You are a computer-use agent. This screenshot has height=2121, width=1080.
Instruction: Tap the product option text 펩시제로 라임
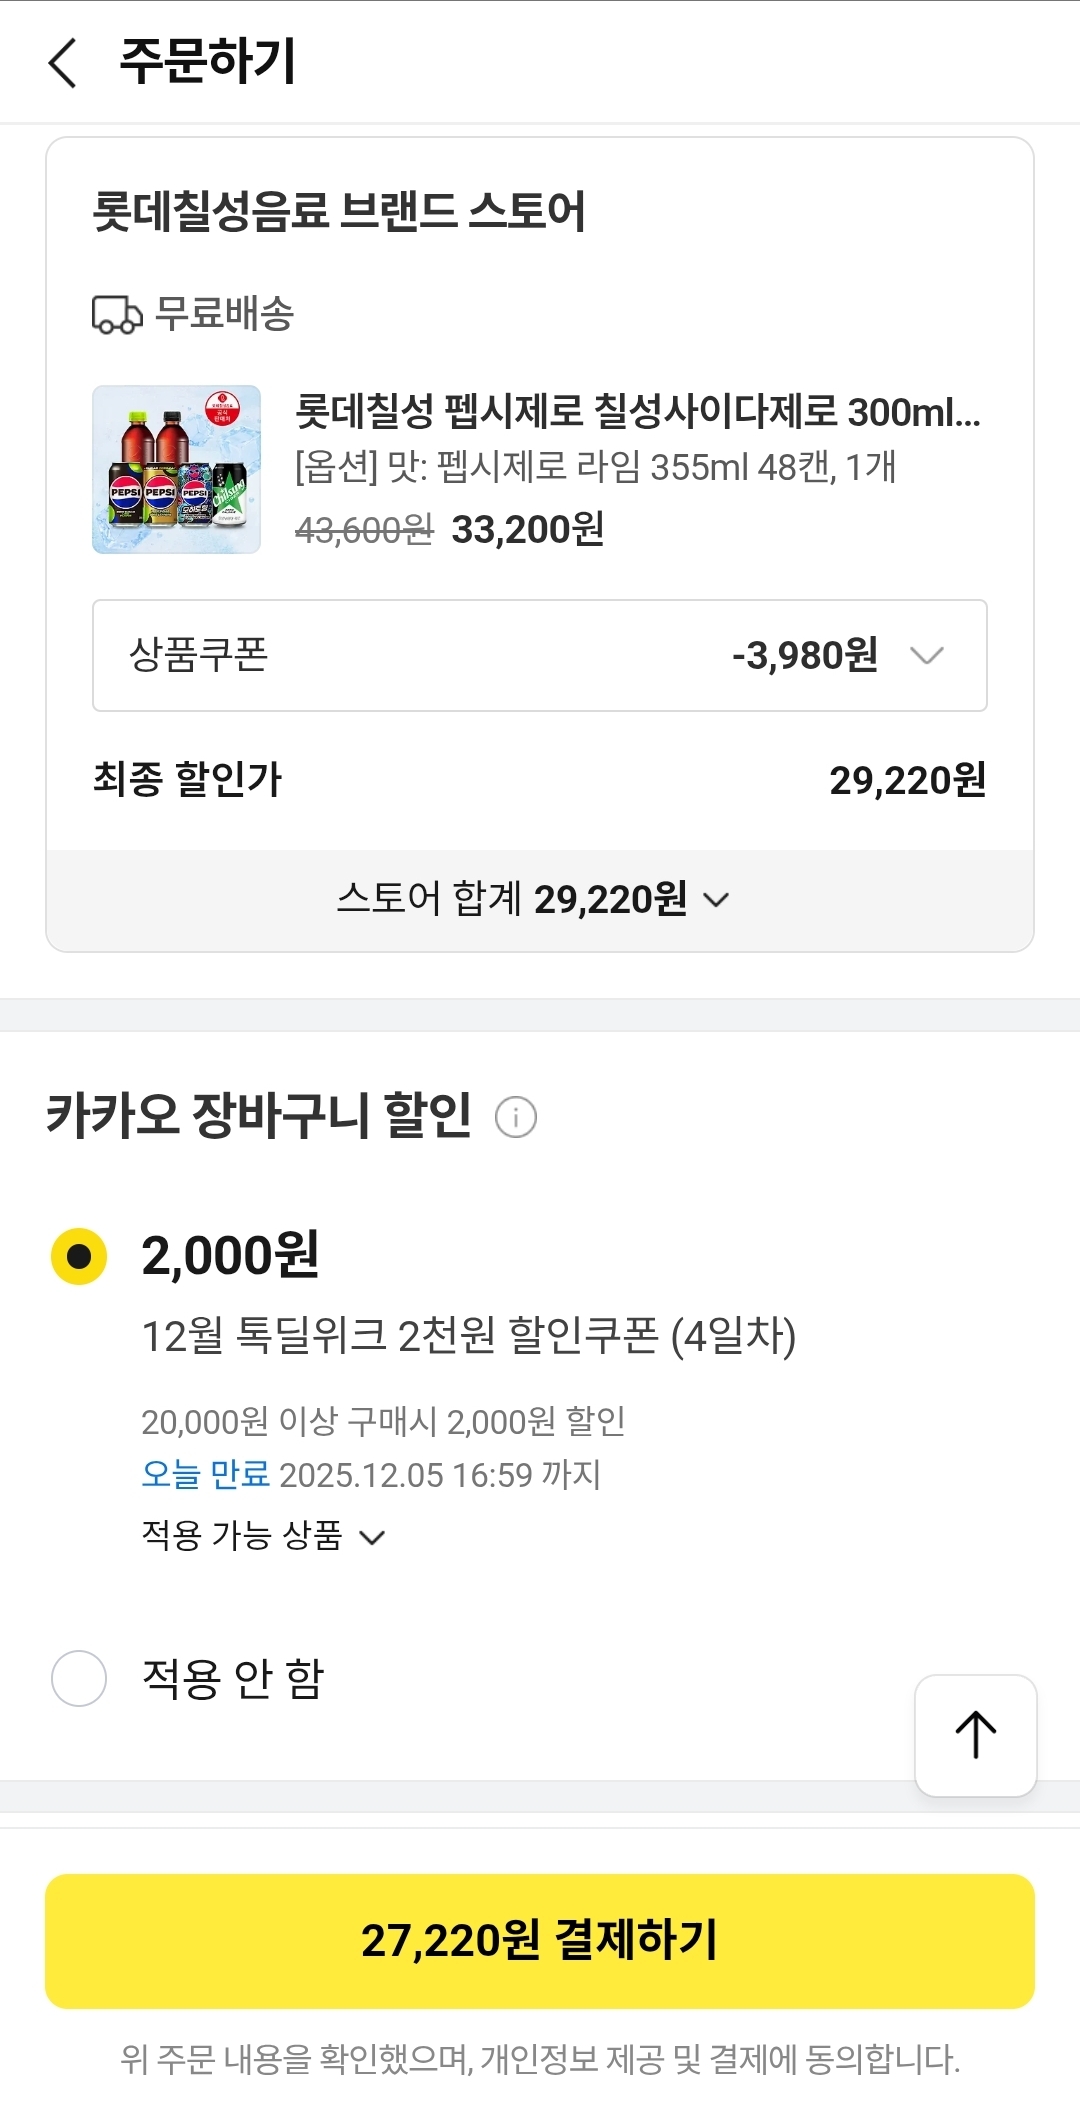point(595,467)
